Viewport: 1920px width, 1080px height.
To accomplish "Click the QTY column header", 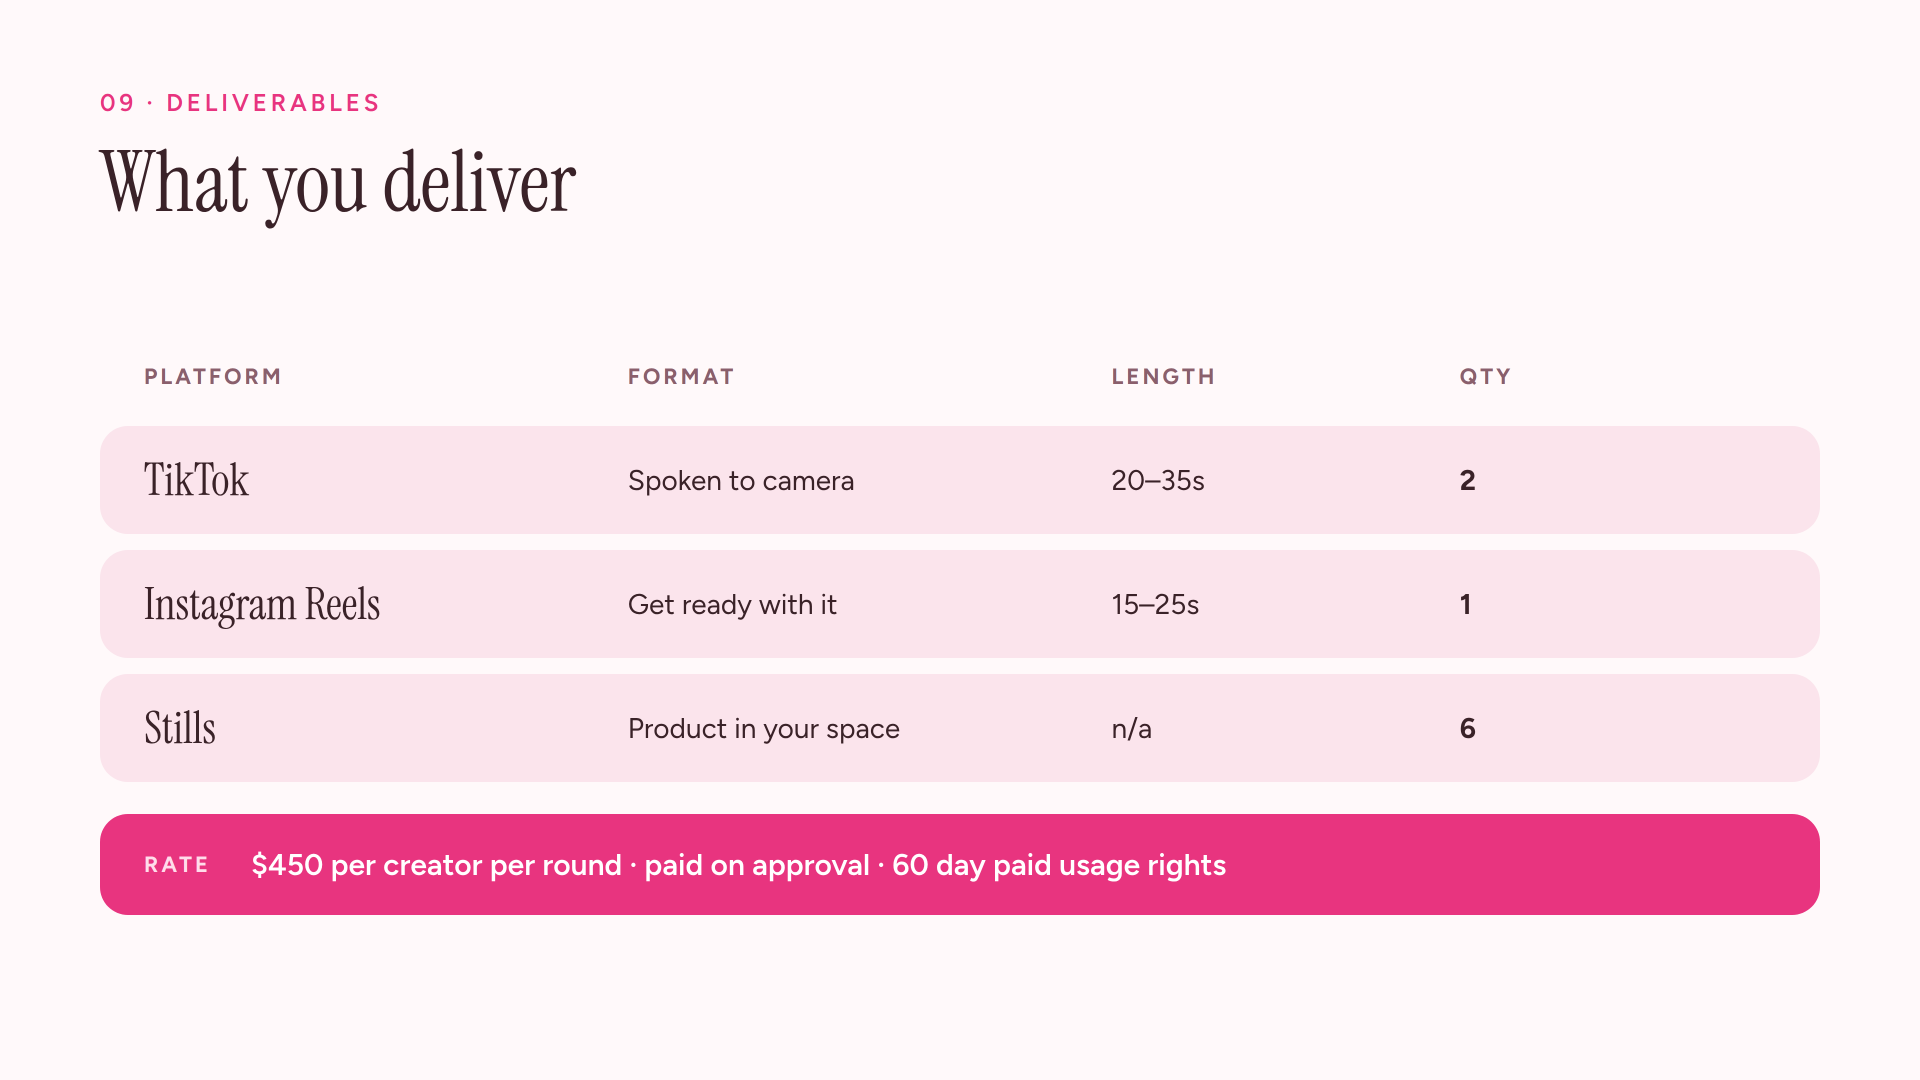I will point(1485,377).
